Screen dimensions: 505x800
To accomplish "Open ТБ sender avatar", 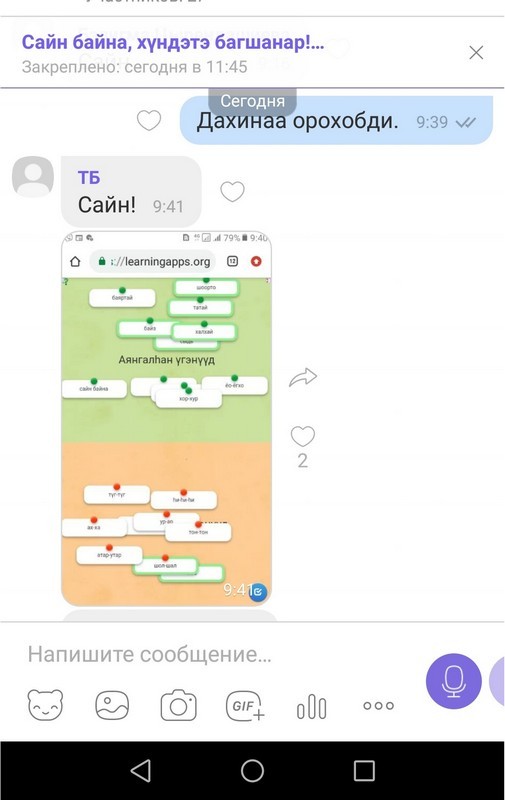I will 33,177.
